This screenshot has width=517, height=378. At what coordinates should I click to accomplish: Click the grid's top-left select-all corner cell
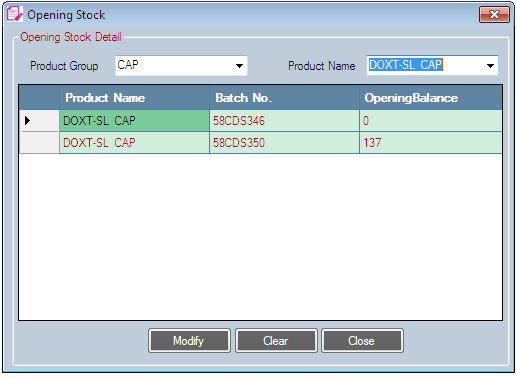(39, 98)
